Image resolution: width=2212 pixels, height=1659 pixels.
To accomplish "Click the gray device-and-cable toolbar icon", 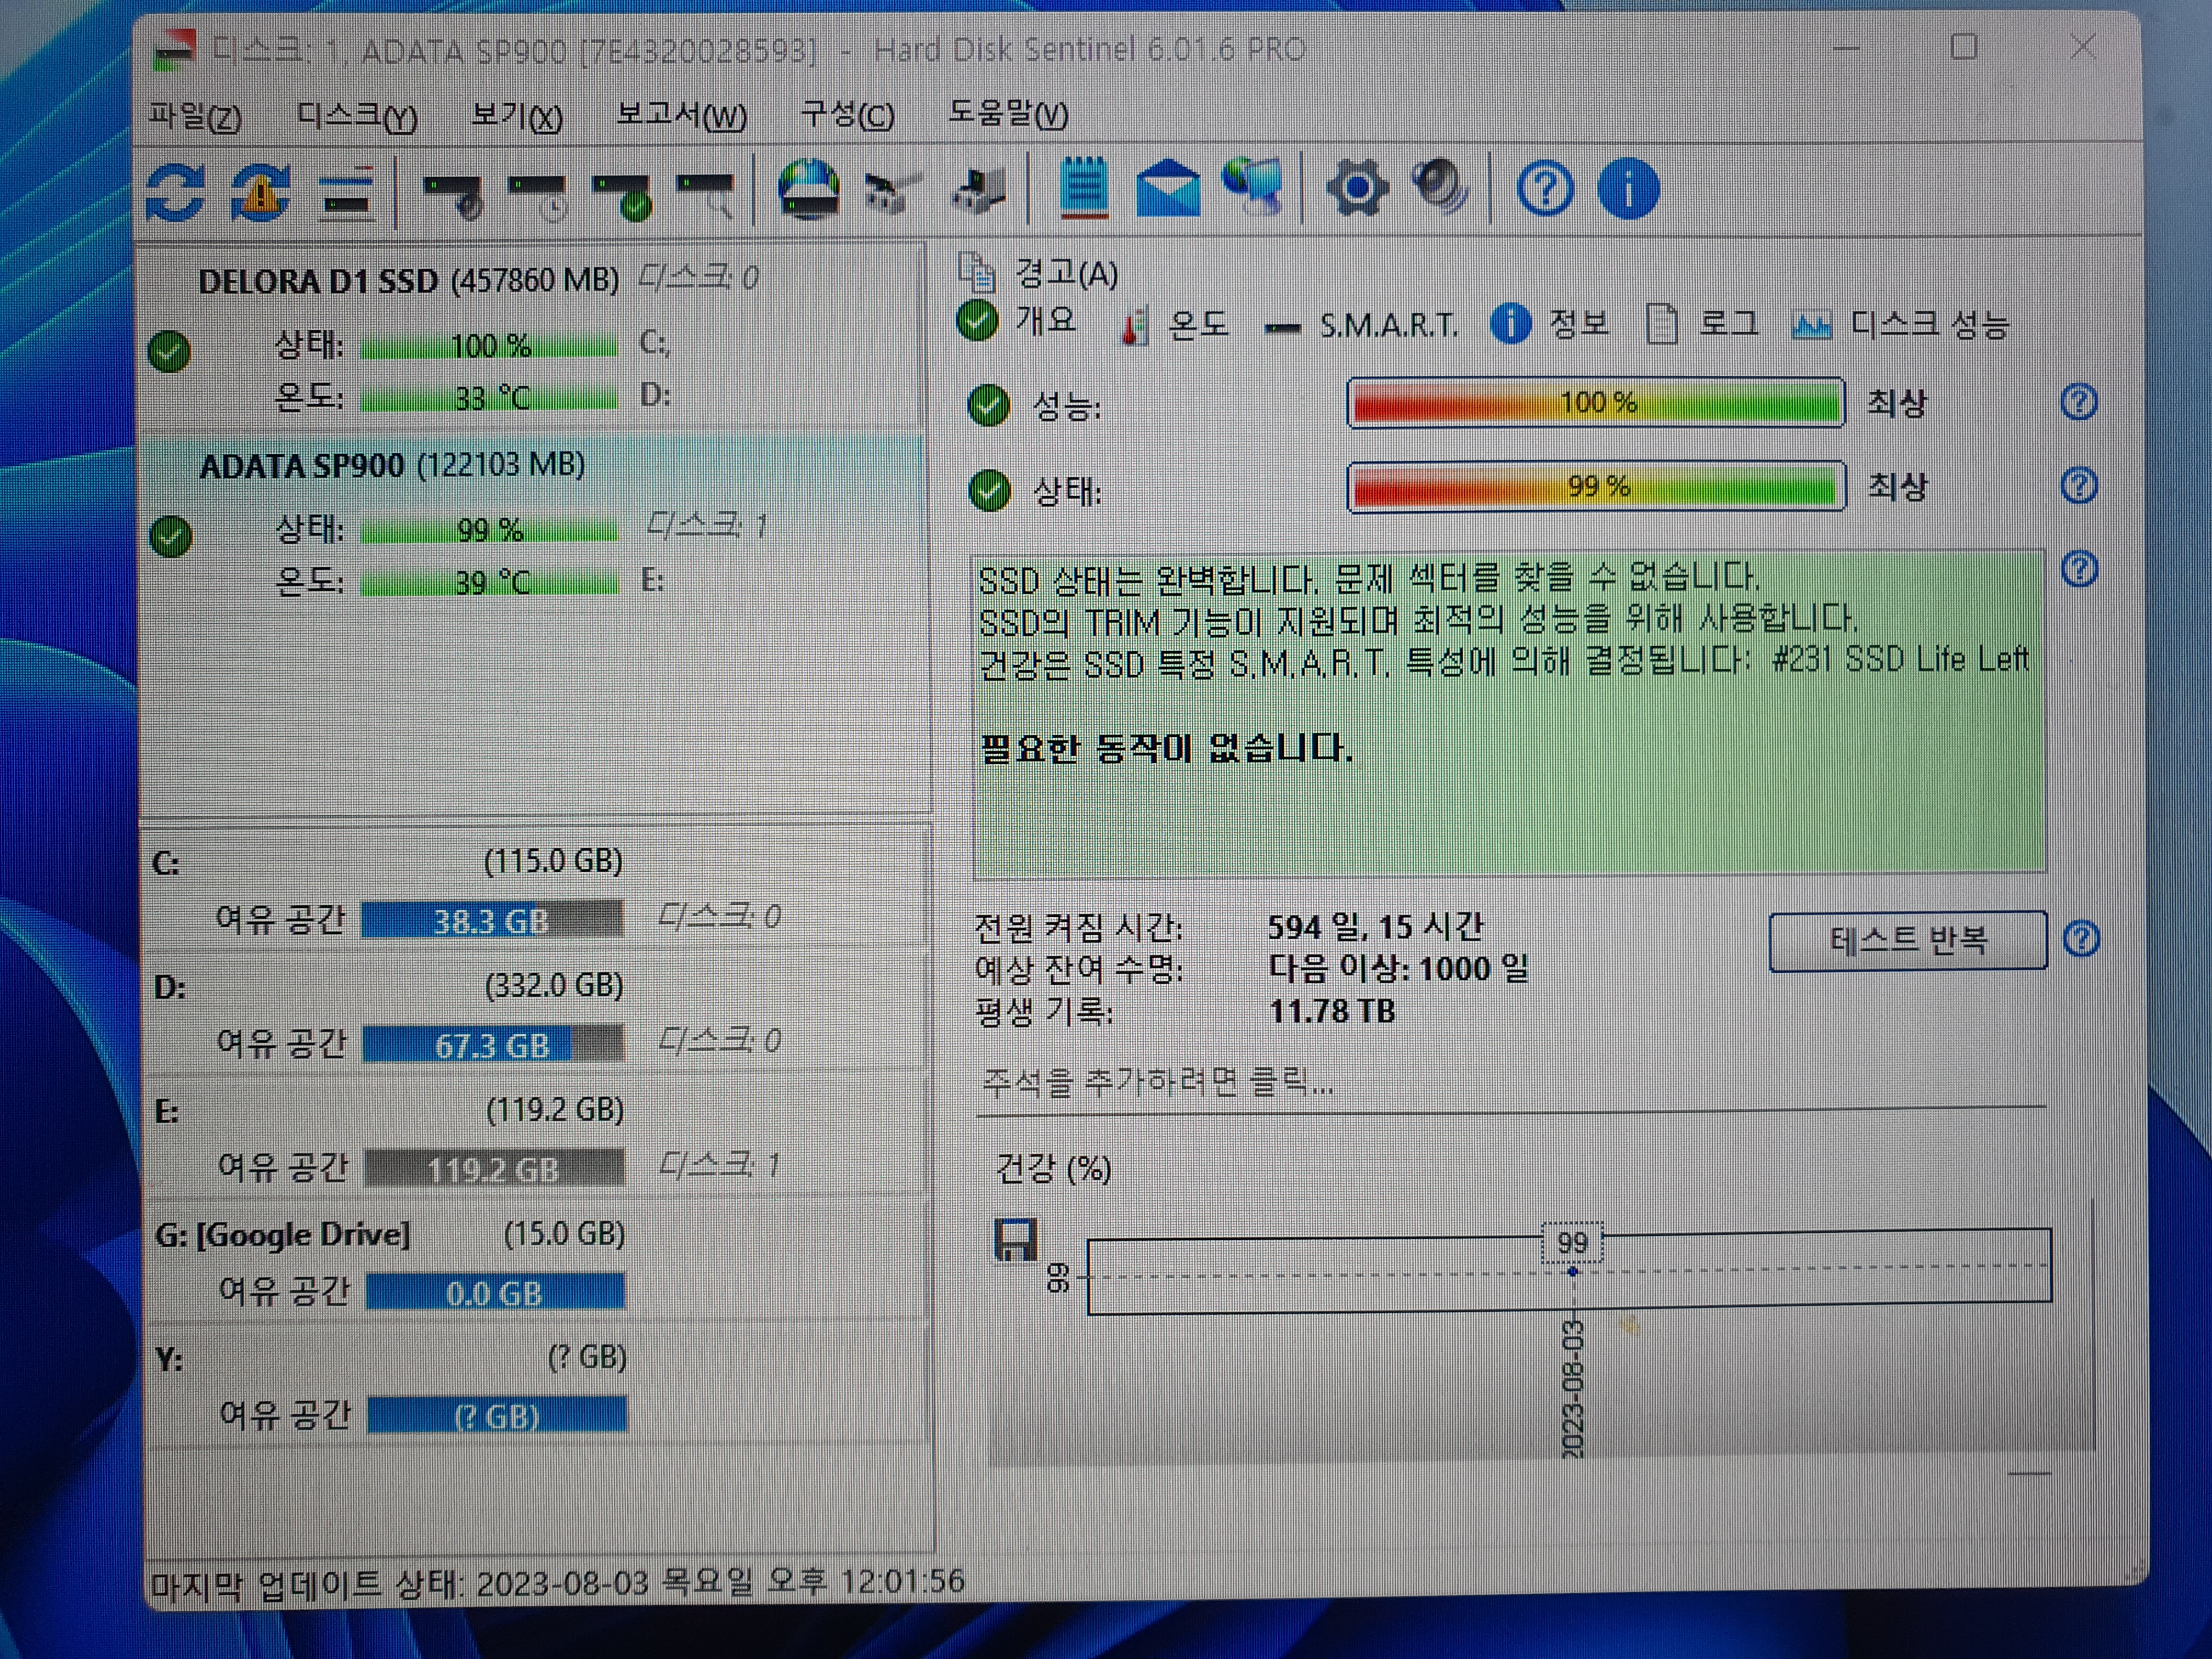I will coord(892,192).
